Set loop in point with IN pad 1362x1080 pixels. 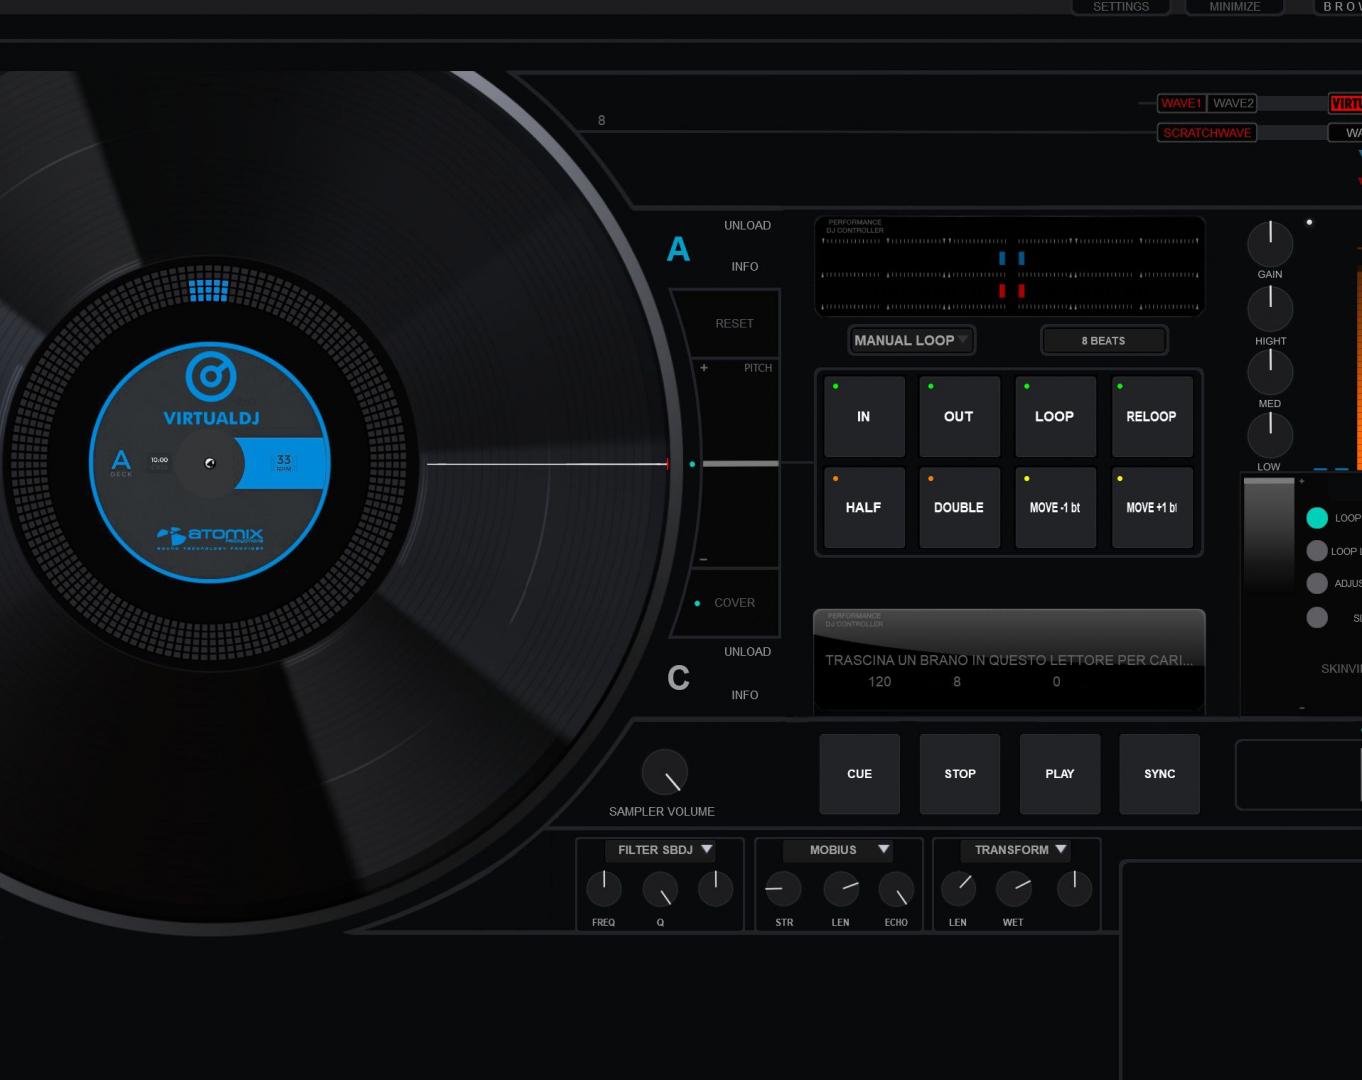click(x=864, y=416)
